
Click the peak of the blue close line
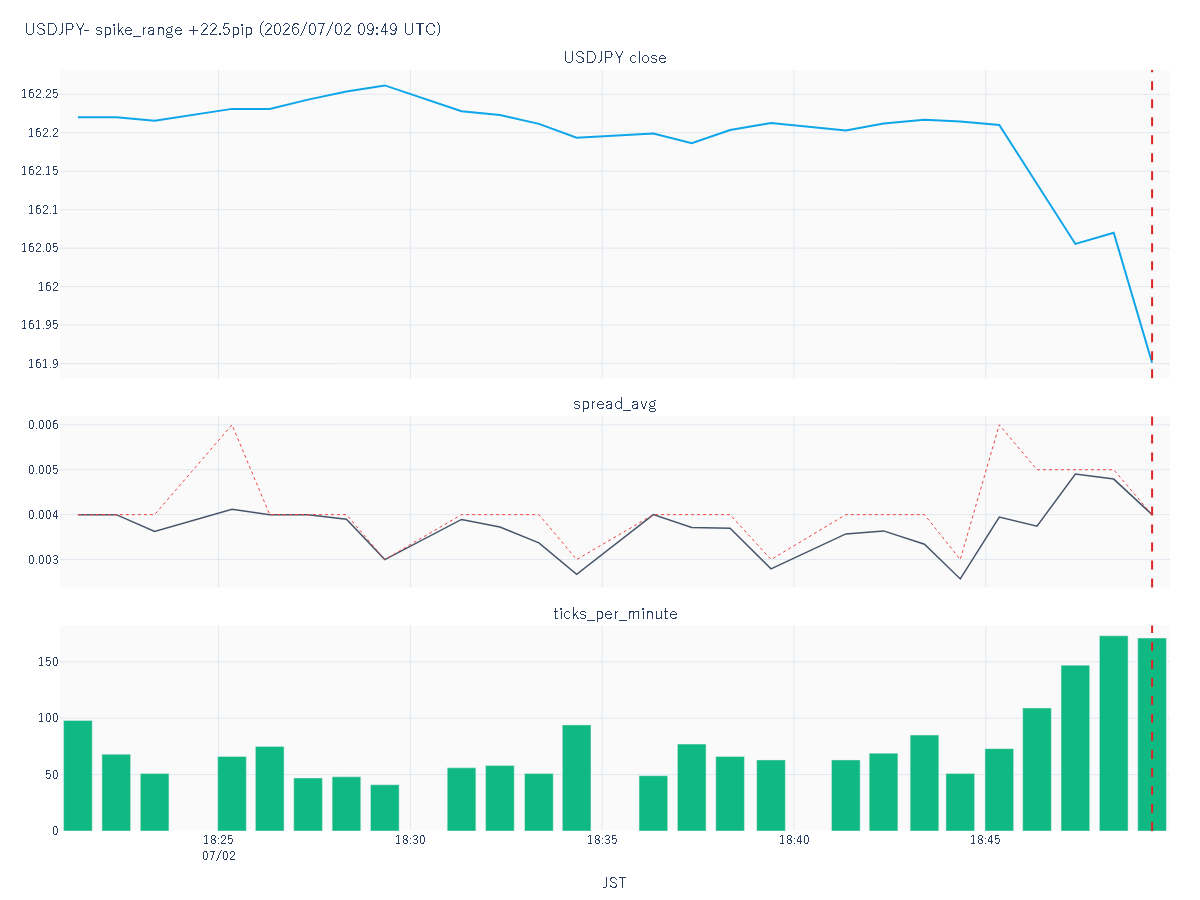click(386, 85)
